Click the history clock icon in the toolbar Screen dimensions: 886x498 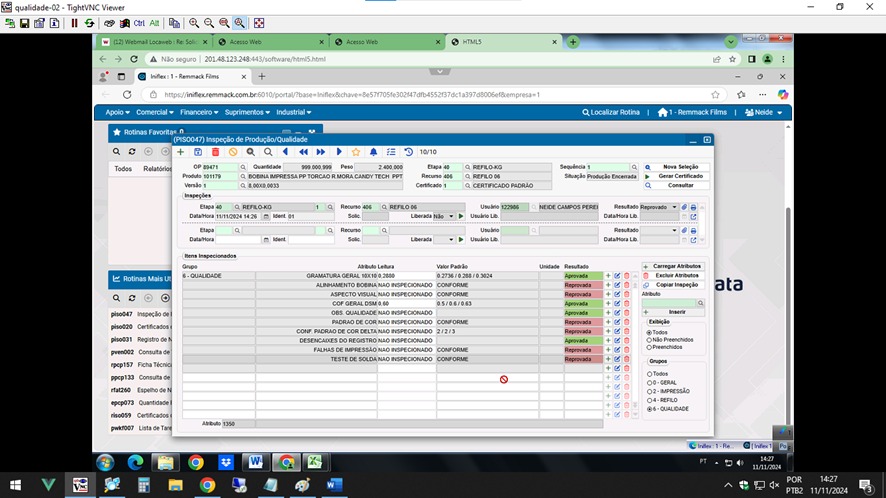pos(409,152)
